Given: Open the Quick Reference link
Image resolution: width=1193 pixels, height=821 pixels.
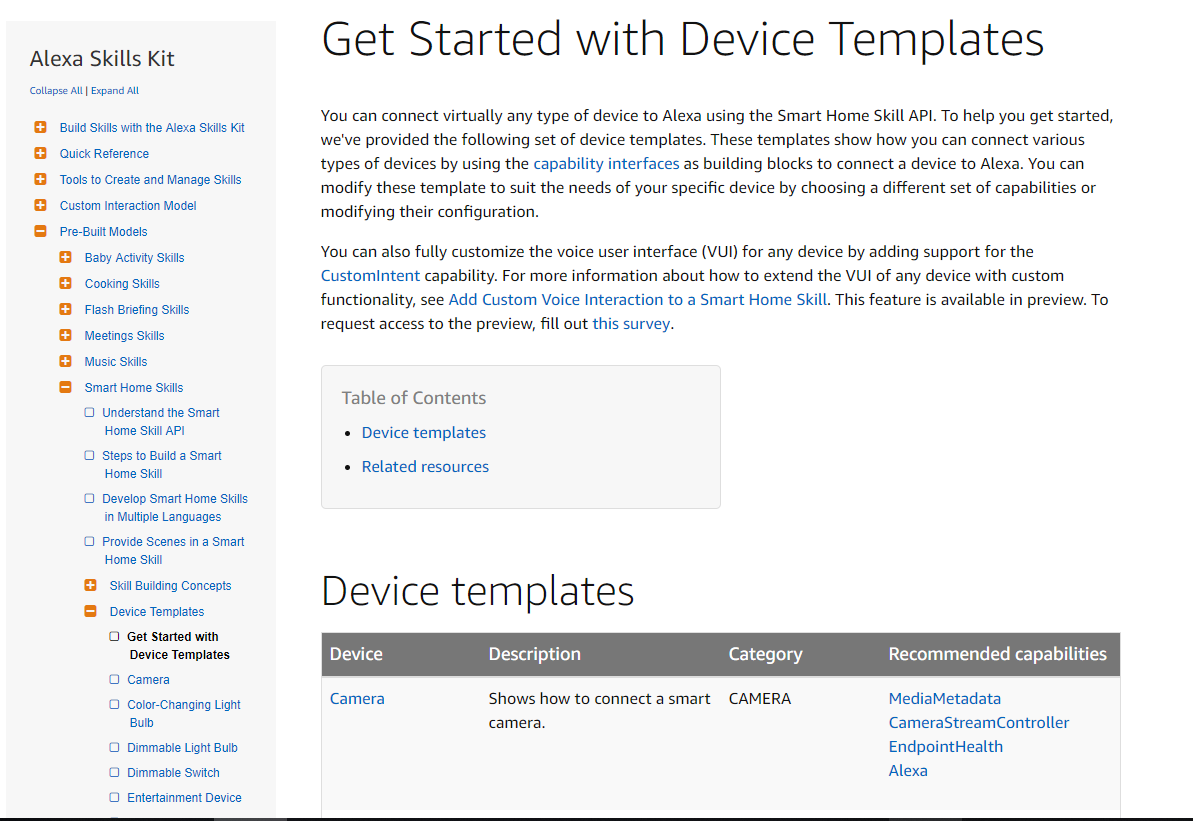Looking at the screenshot, I should pyautogui.click(x=104, y=154).
